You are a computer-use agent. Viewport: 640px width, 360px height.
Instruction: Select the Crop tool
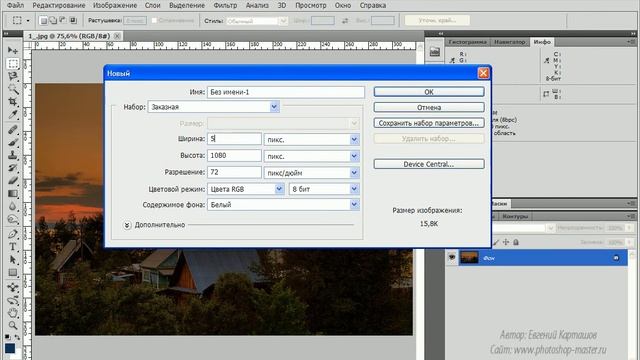click(13, 102)
